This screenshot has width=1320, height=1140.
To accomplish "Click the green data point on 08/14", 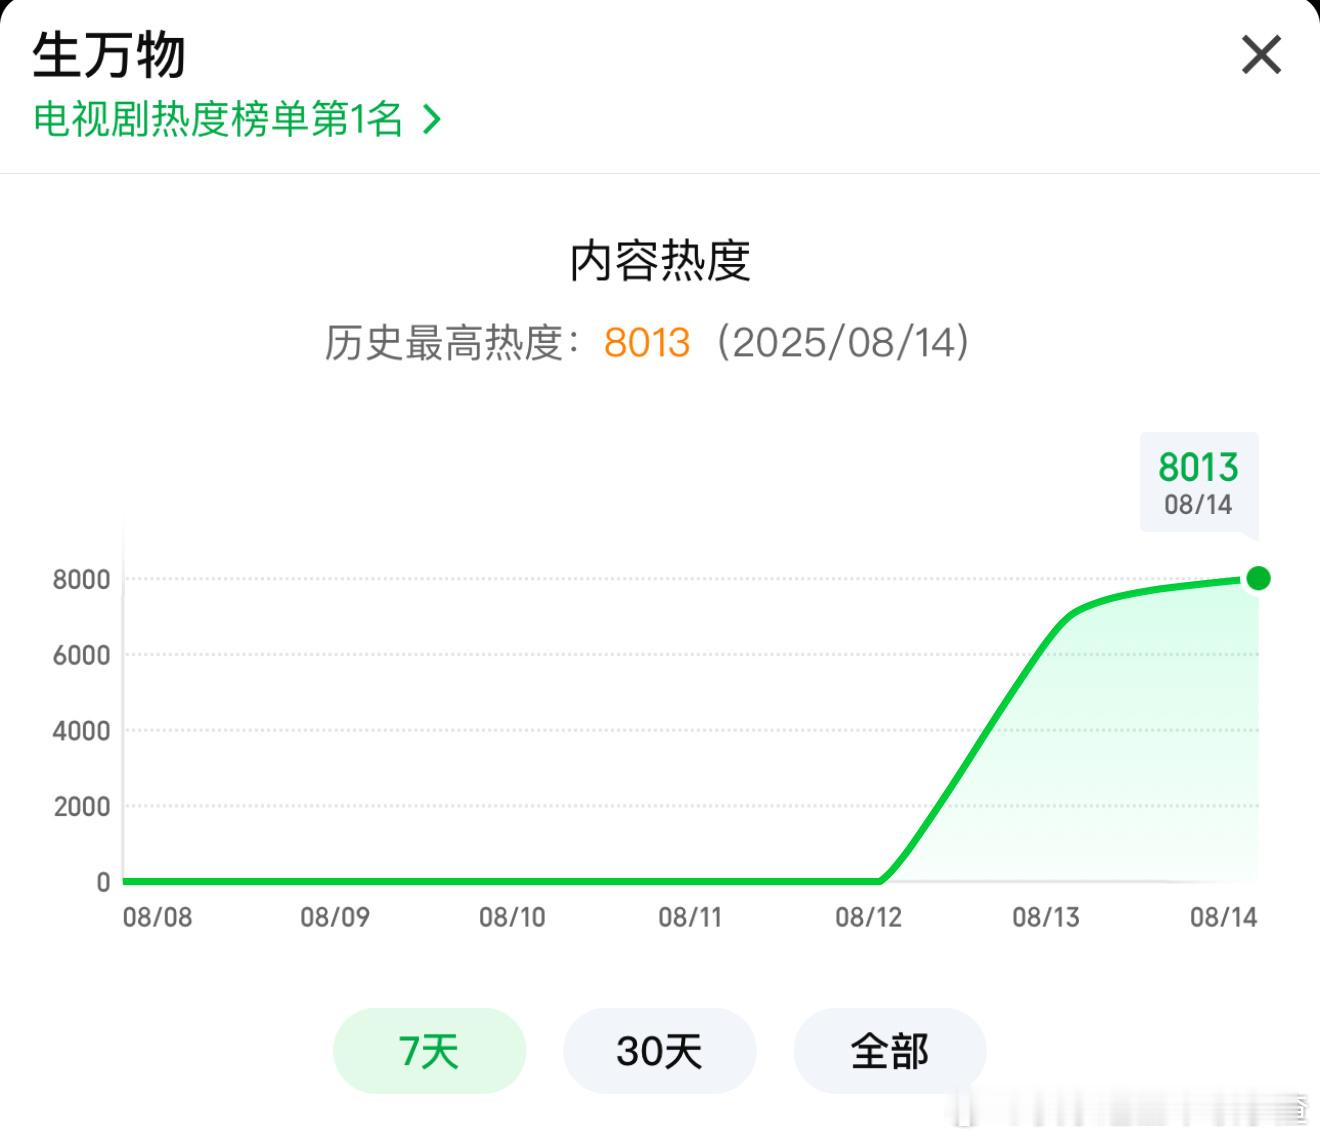I will [x=1258, y=578].
